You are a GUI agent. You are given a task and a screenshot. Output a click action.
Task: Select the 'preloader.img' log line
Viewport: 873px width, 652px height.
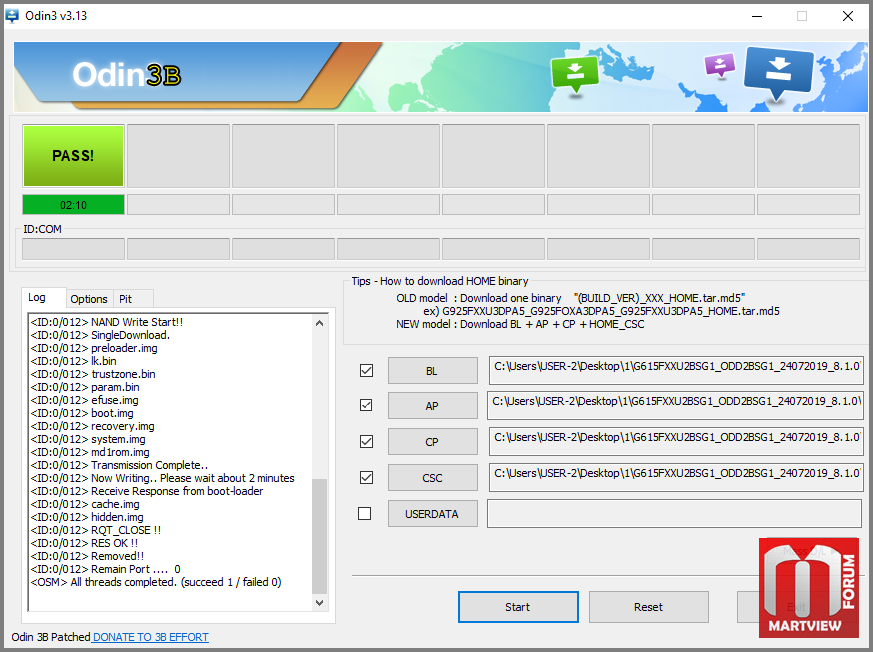point(94,348)
